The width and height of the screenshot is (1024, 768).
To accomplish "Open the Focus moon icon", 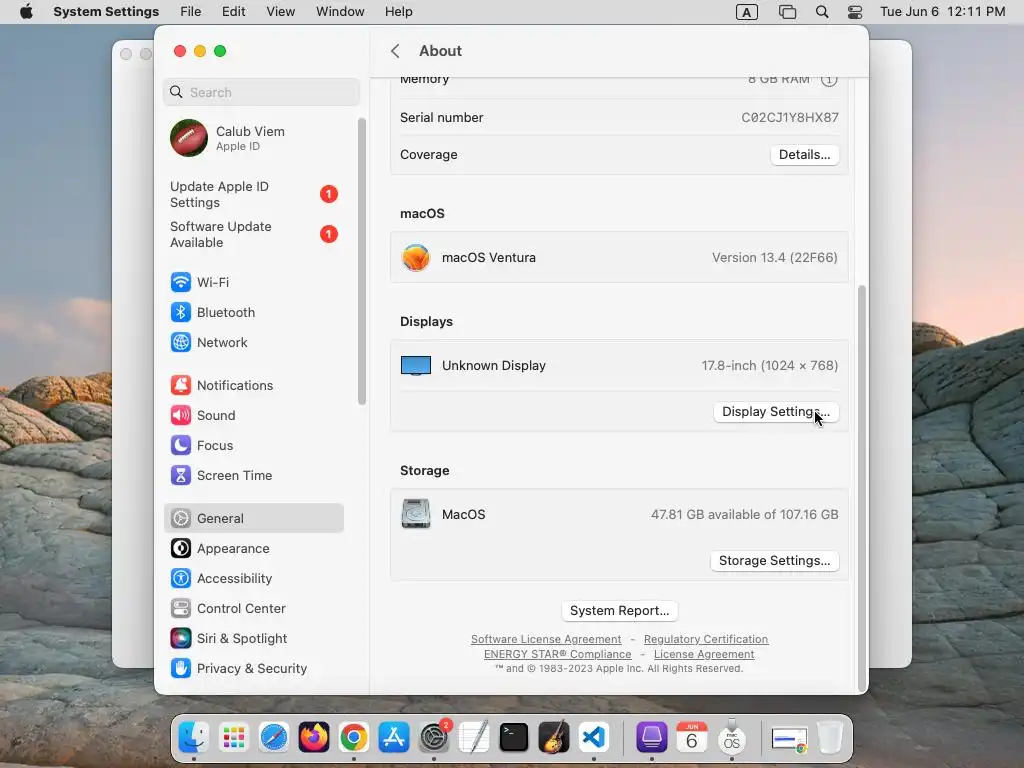I will pyautogui.click(x=181, y=445).
